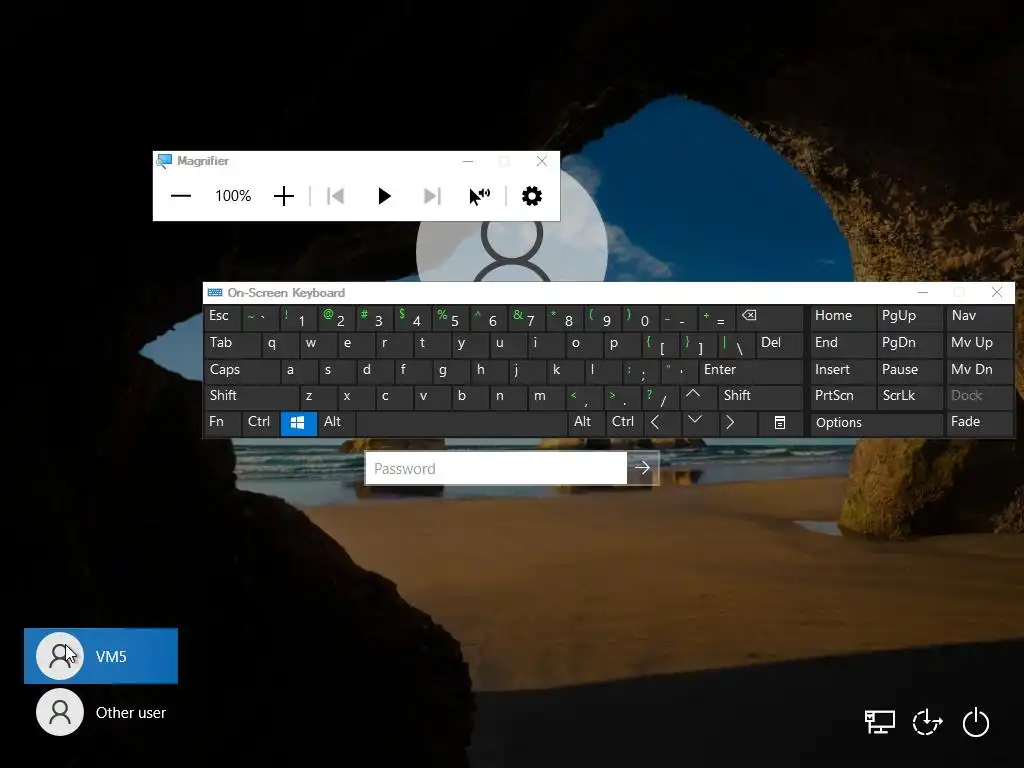The height and width of the screenshot is (768, 1024).
Task: Toggle the left Alt key
Action: point(336,423)
